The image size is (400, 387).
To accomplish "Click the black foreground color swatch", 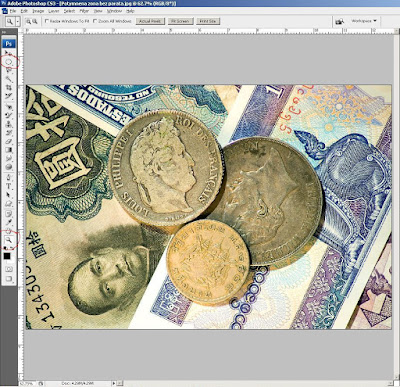I will (7, 256).
